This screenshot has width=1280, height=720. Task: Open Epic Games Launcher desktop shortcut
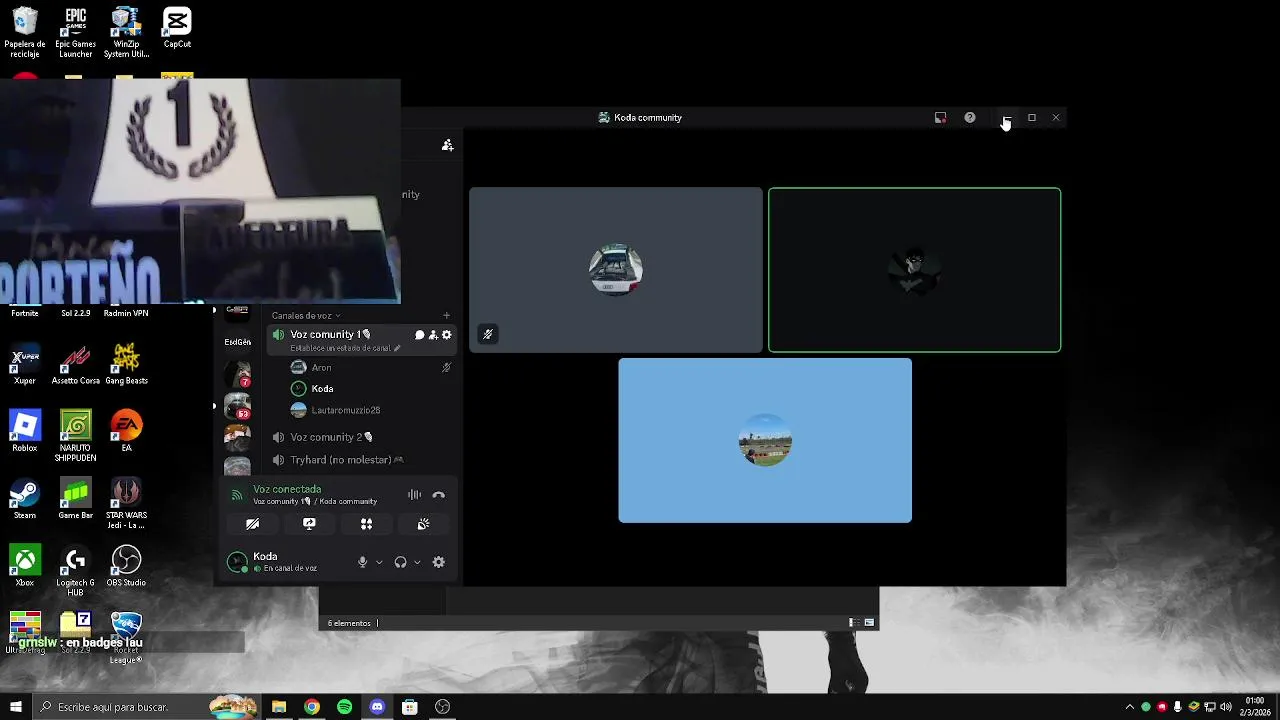click(75, 32)
